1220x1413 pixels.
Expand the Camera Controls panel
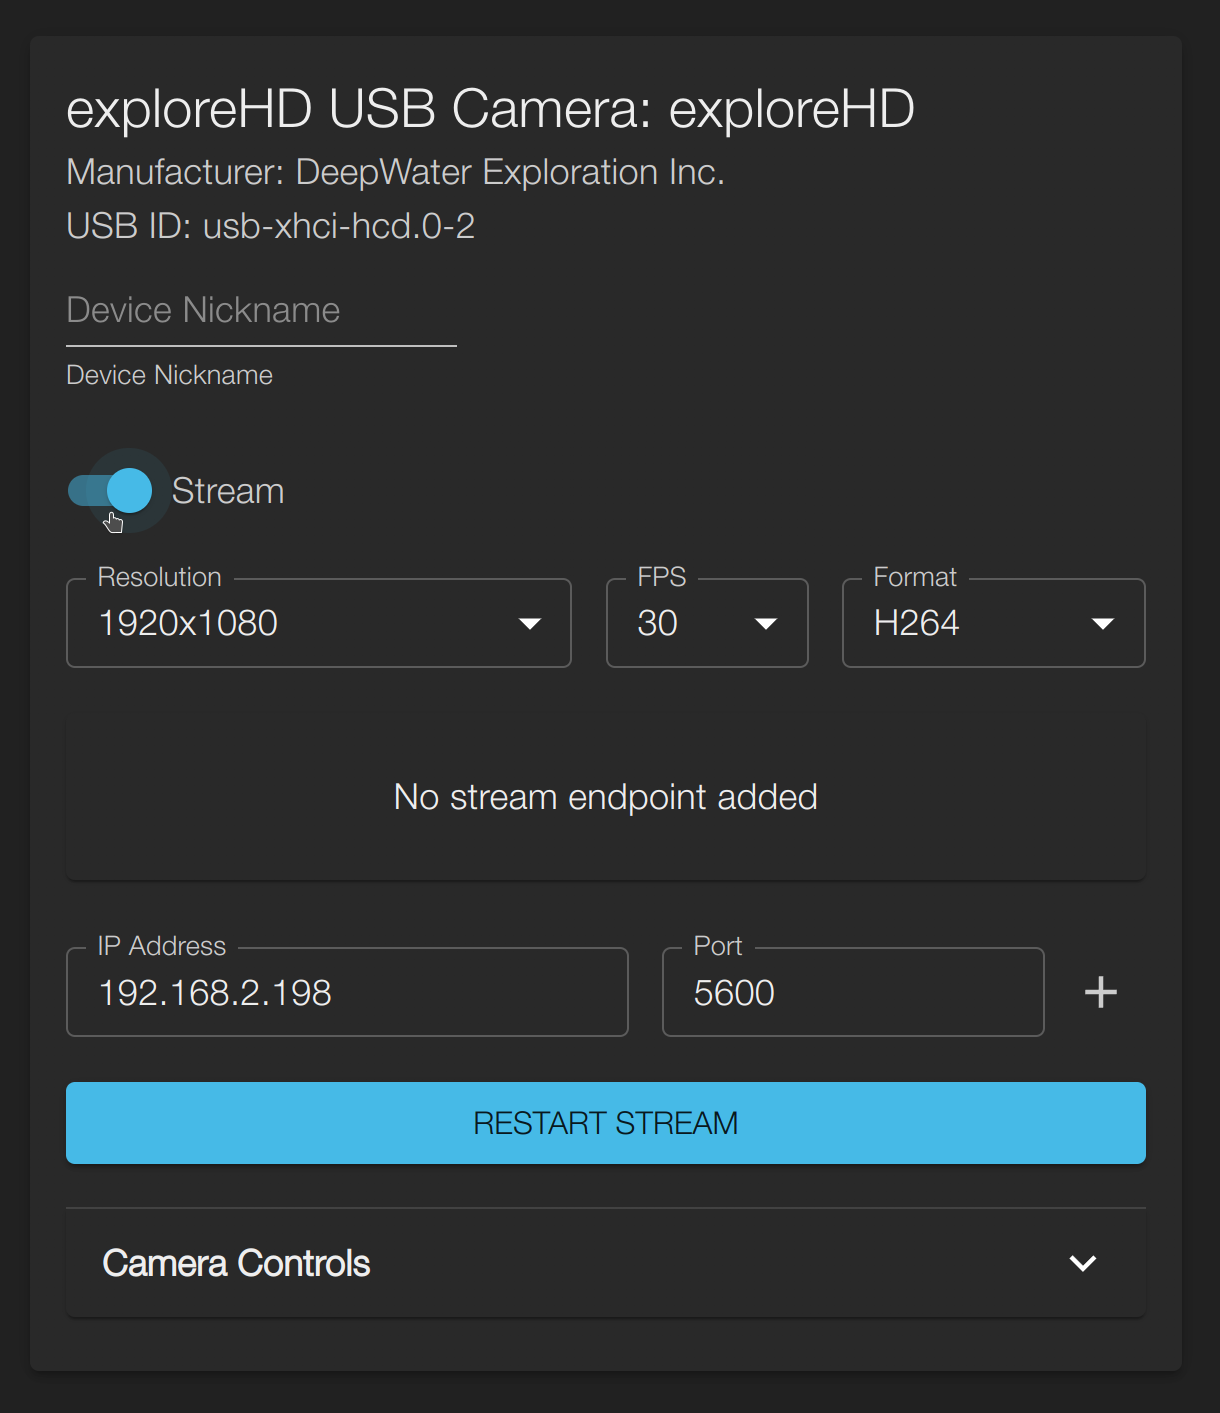click(x=606, y=1263)
